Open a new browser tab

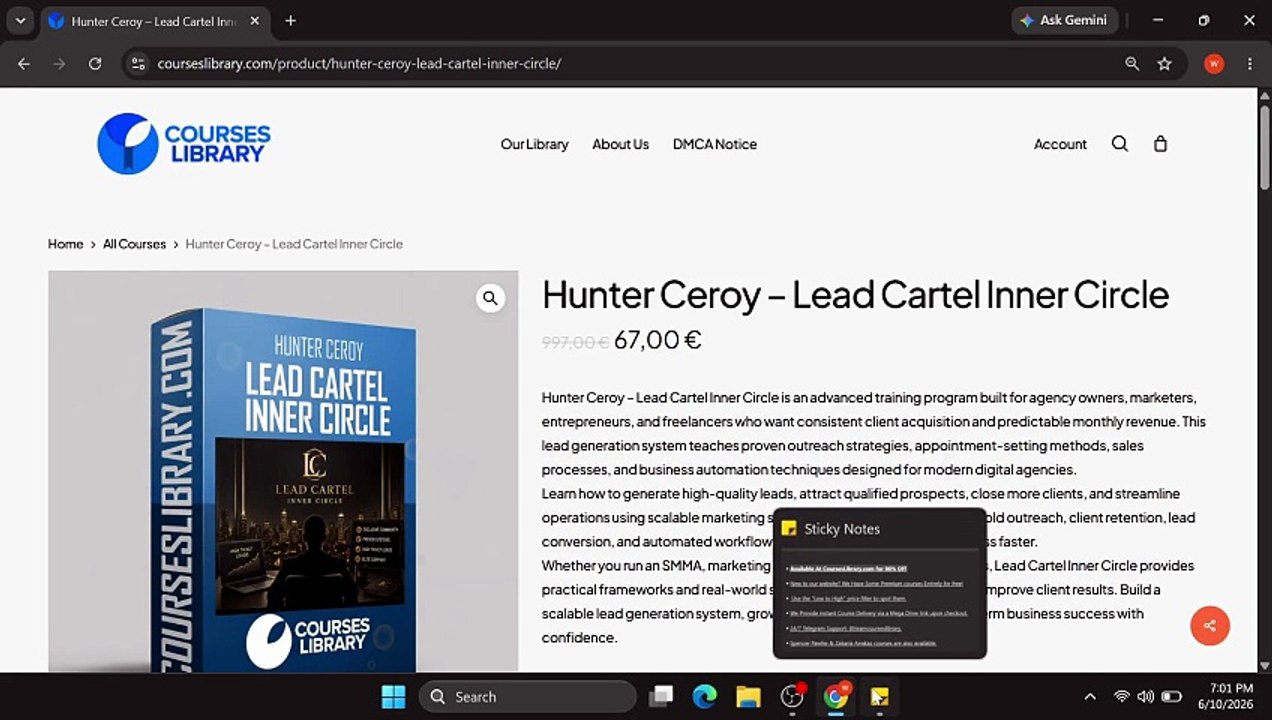click(x=290, y=21)
